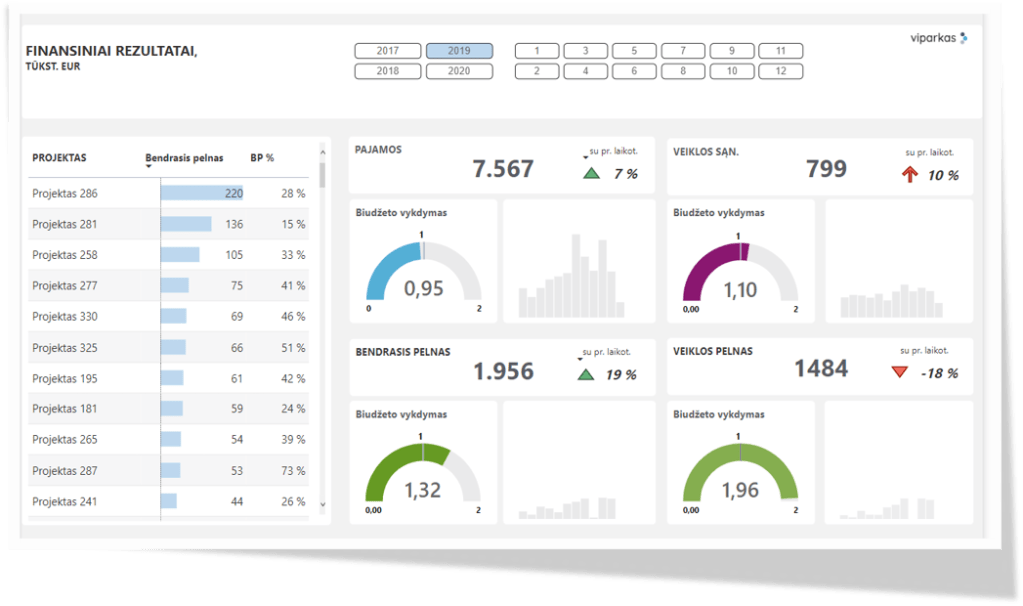Enable the 2020 year slicer

click(459, 71)
